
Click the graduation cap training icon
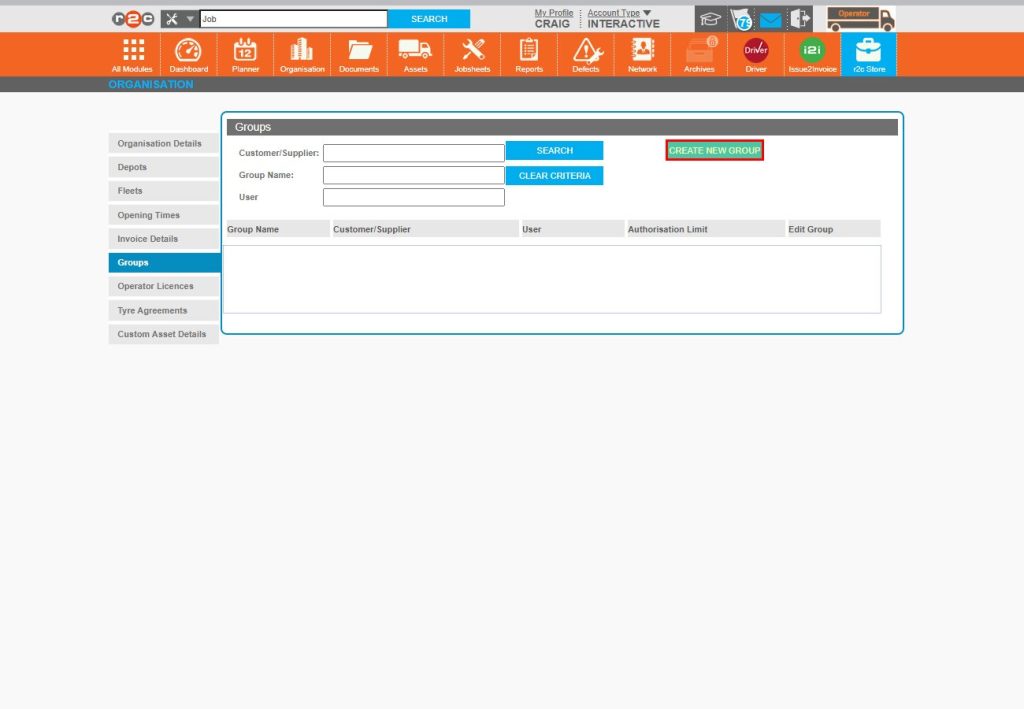coord(710,18)
